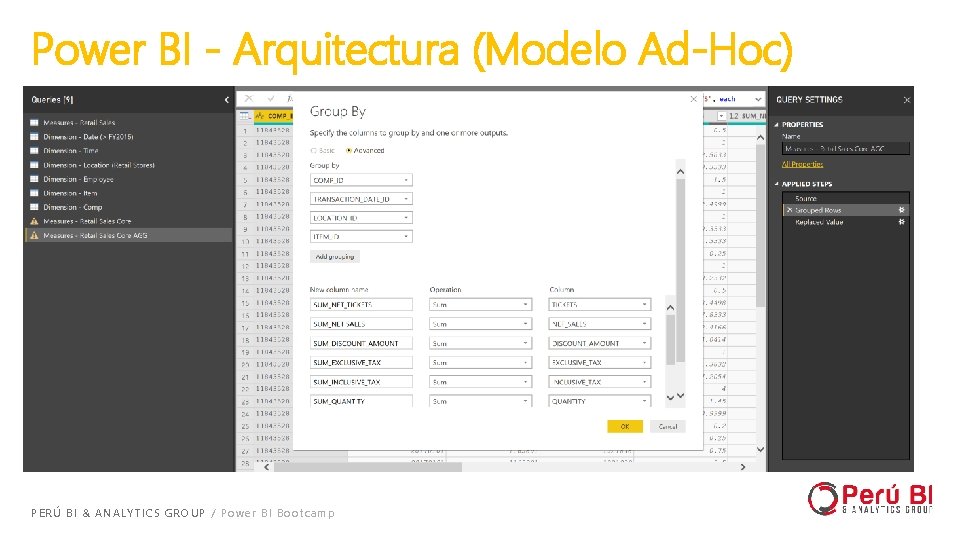The image size is (960, 540).
Task: Open the All Properties link
Action: point(802,164)
